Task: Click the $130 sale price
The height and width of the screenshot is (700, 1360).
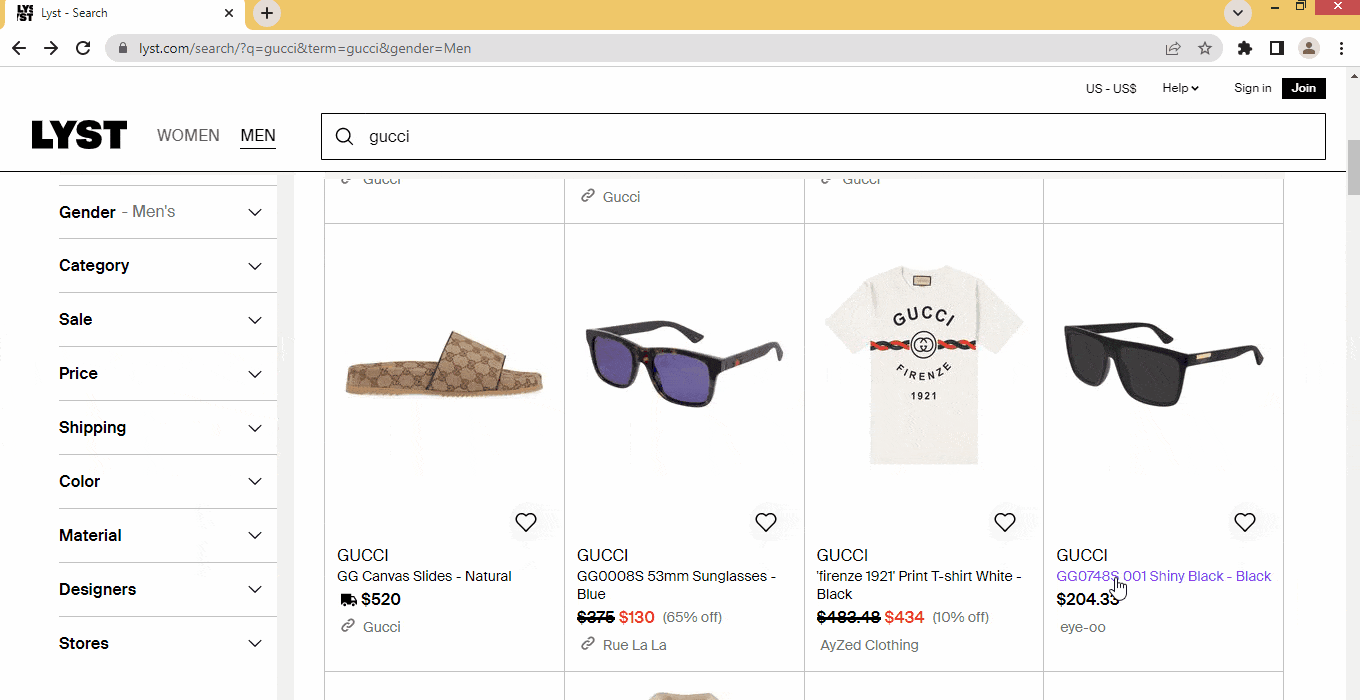Action: tap(637, 617)
